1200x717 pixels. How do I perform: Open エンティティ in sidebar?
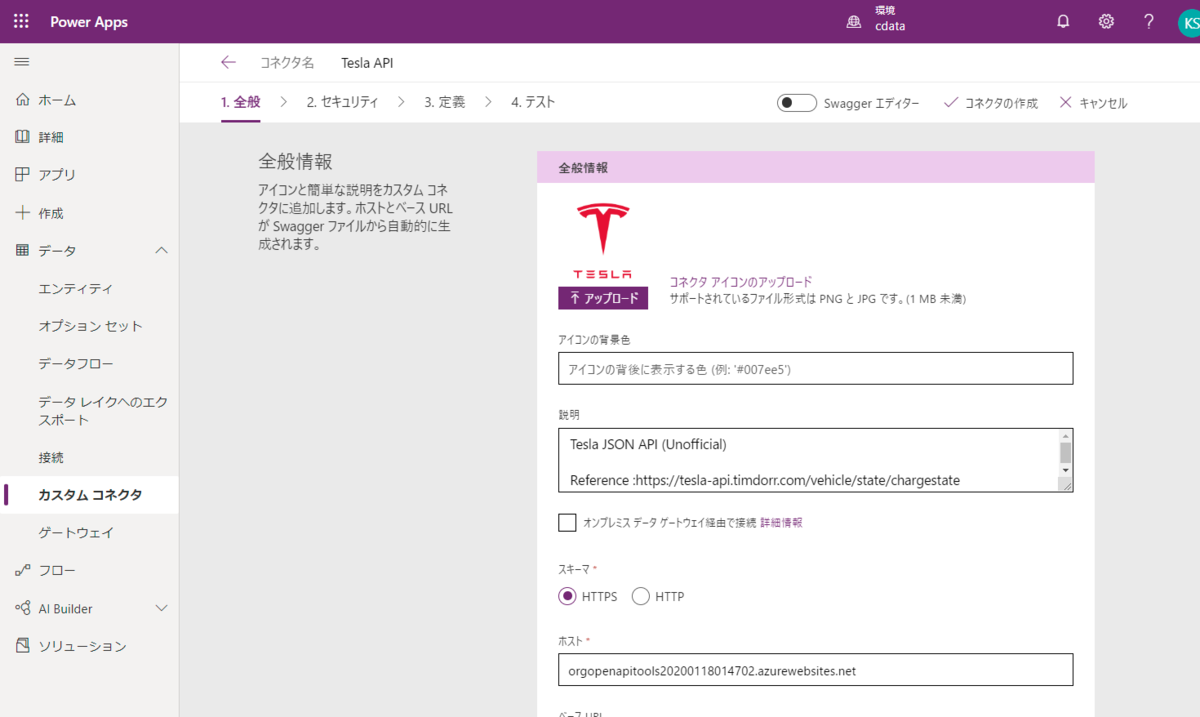click(x=76, y=289)
